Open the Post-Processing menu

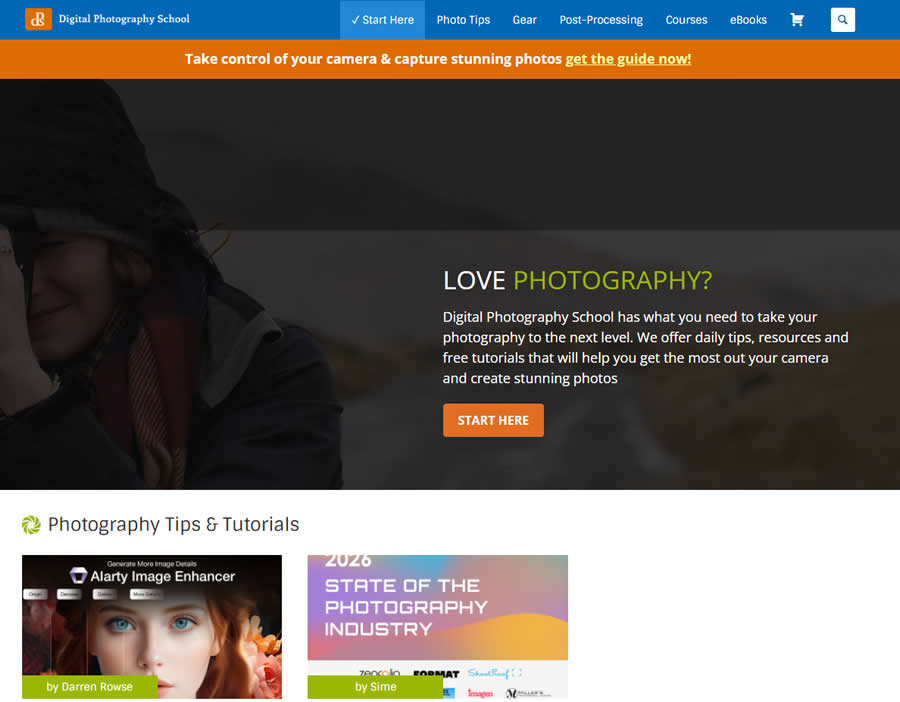pos(600,19)
